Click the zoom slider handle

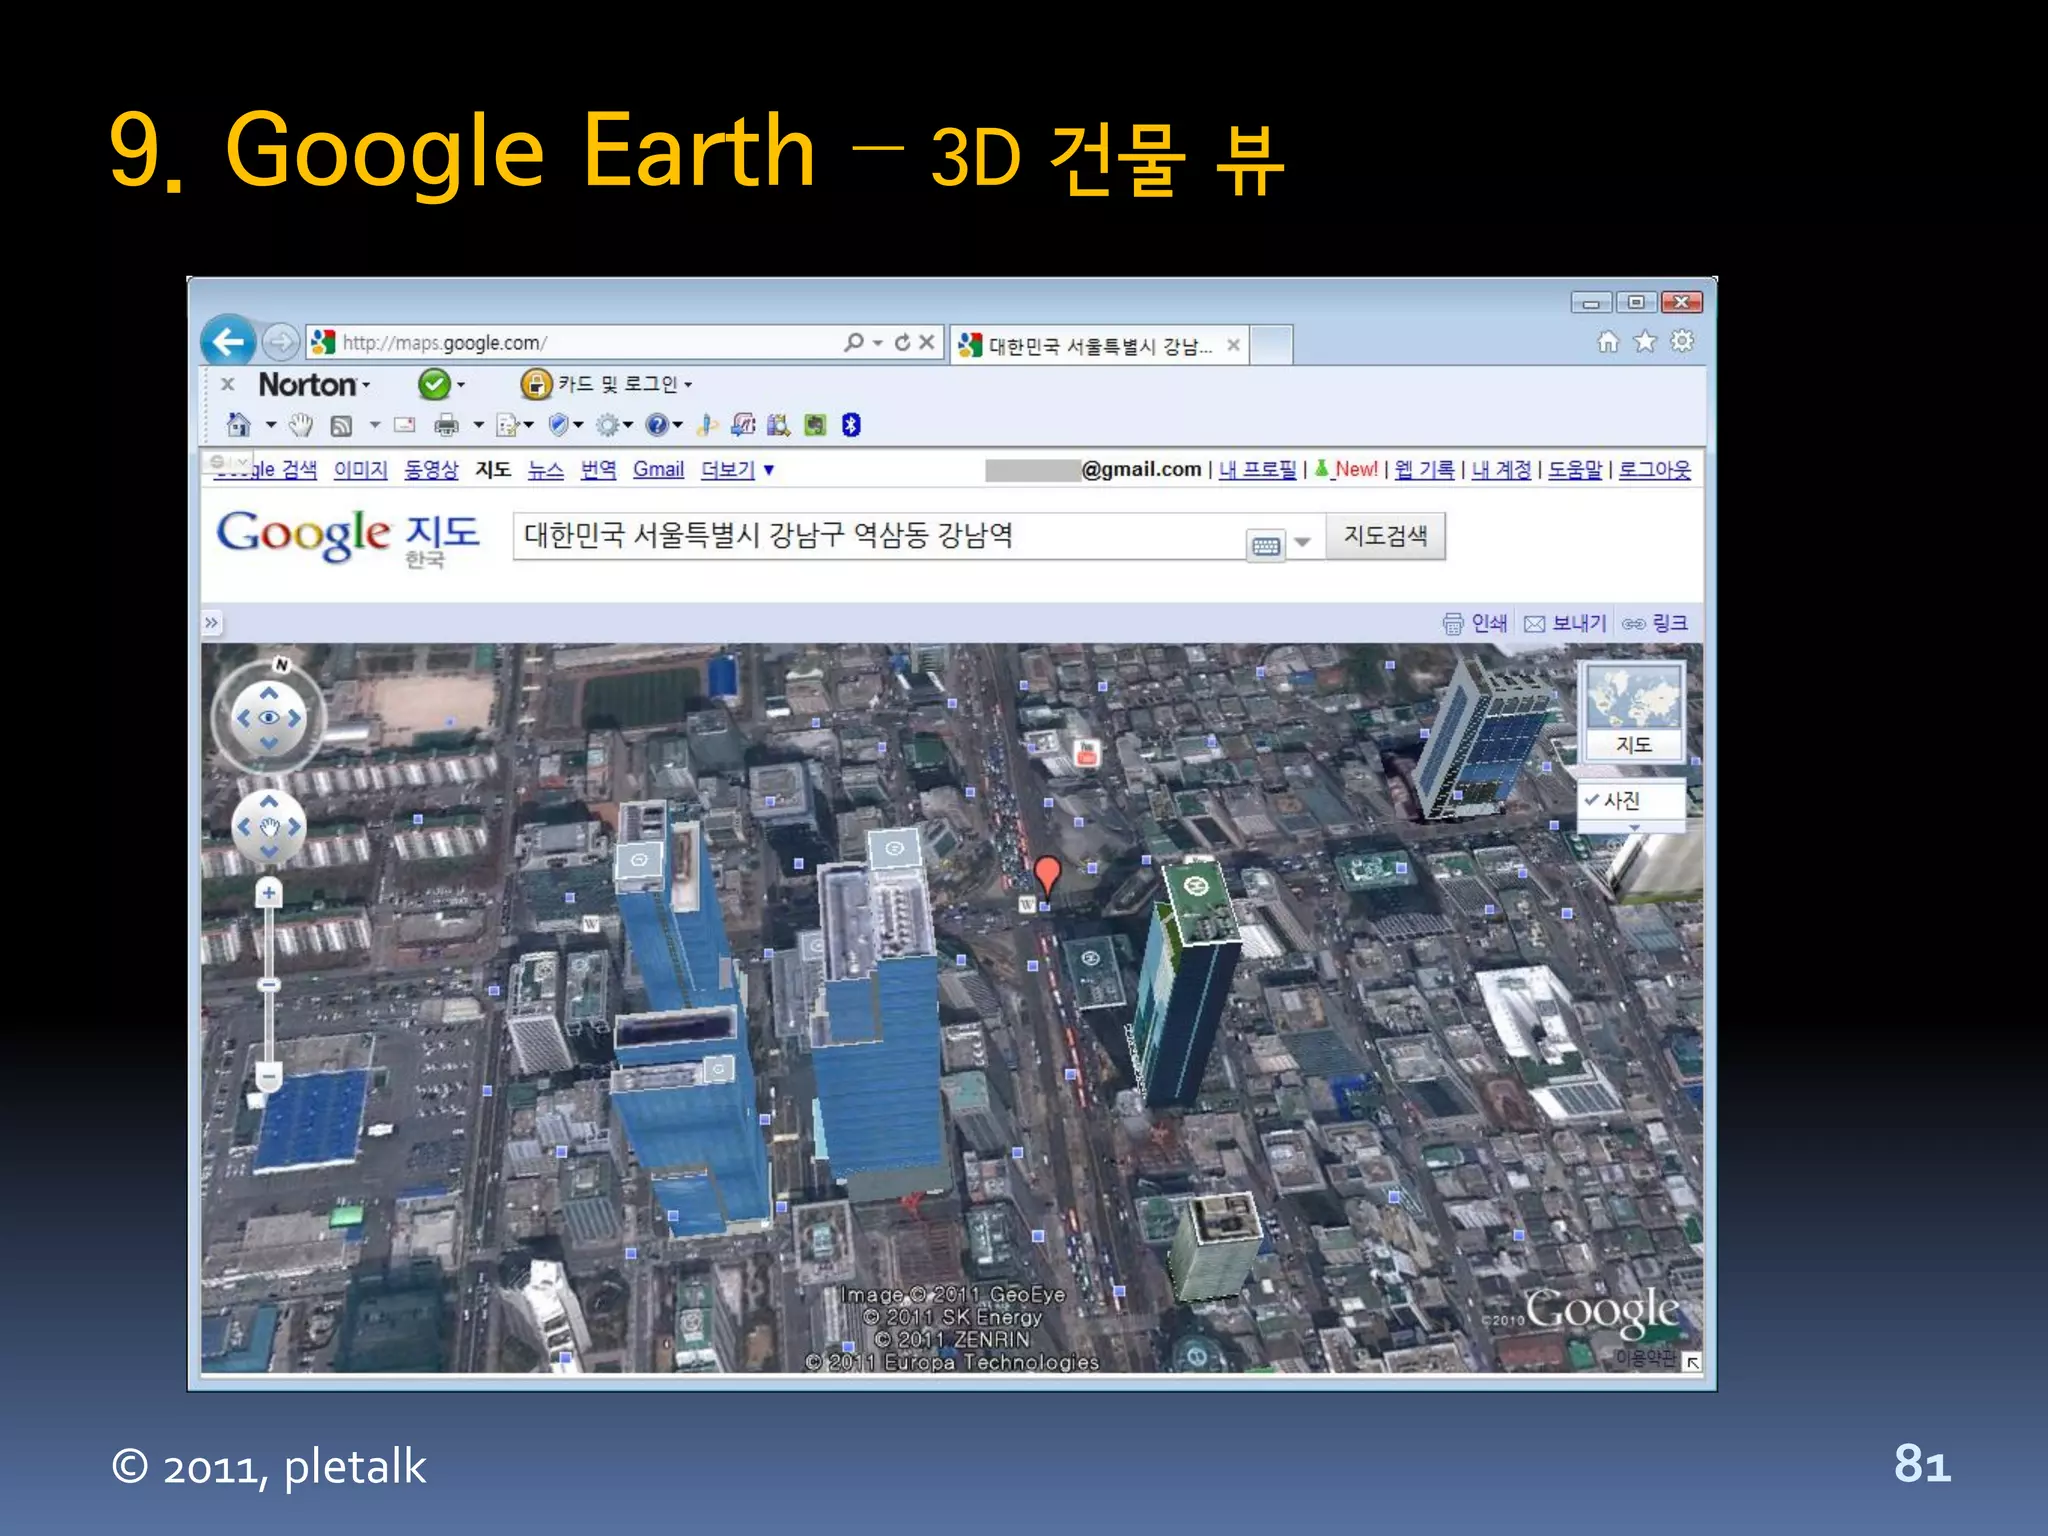[268, 985]
